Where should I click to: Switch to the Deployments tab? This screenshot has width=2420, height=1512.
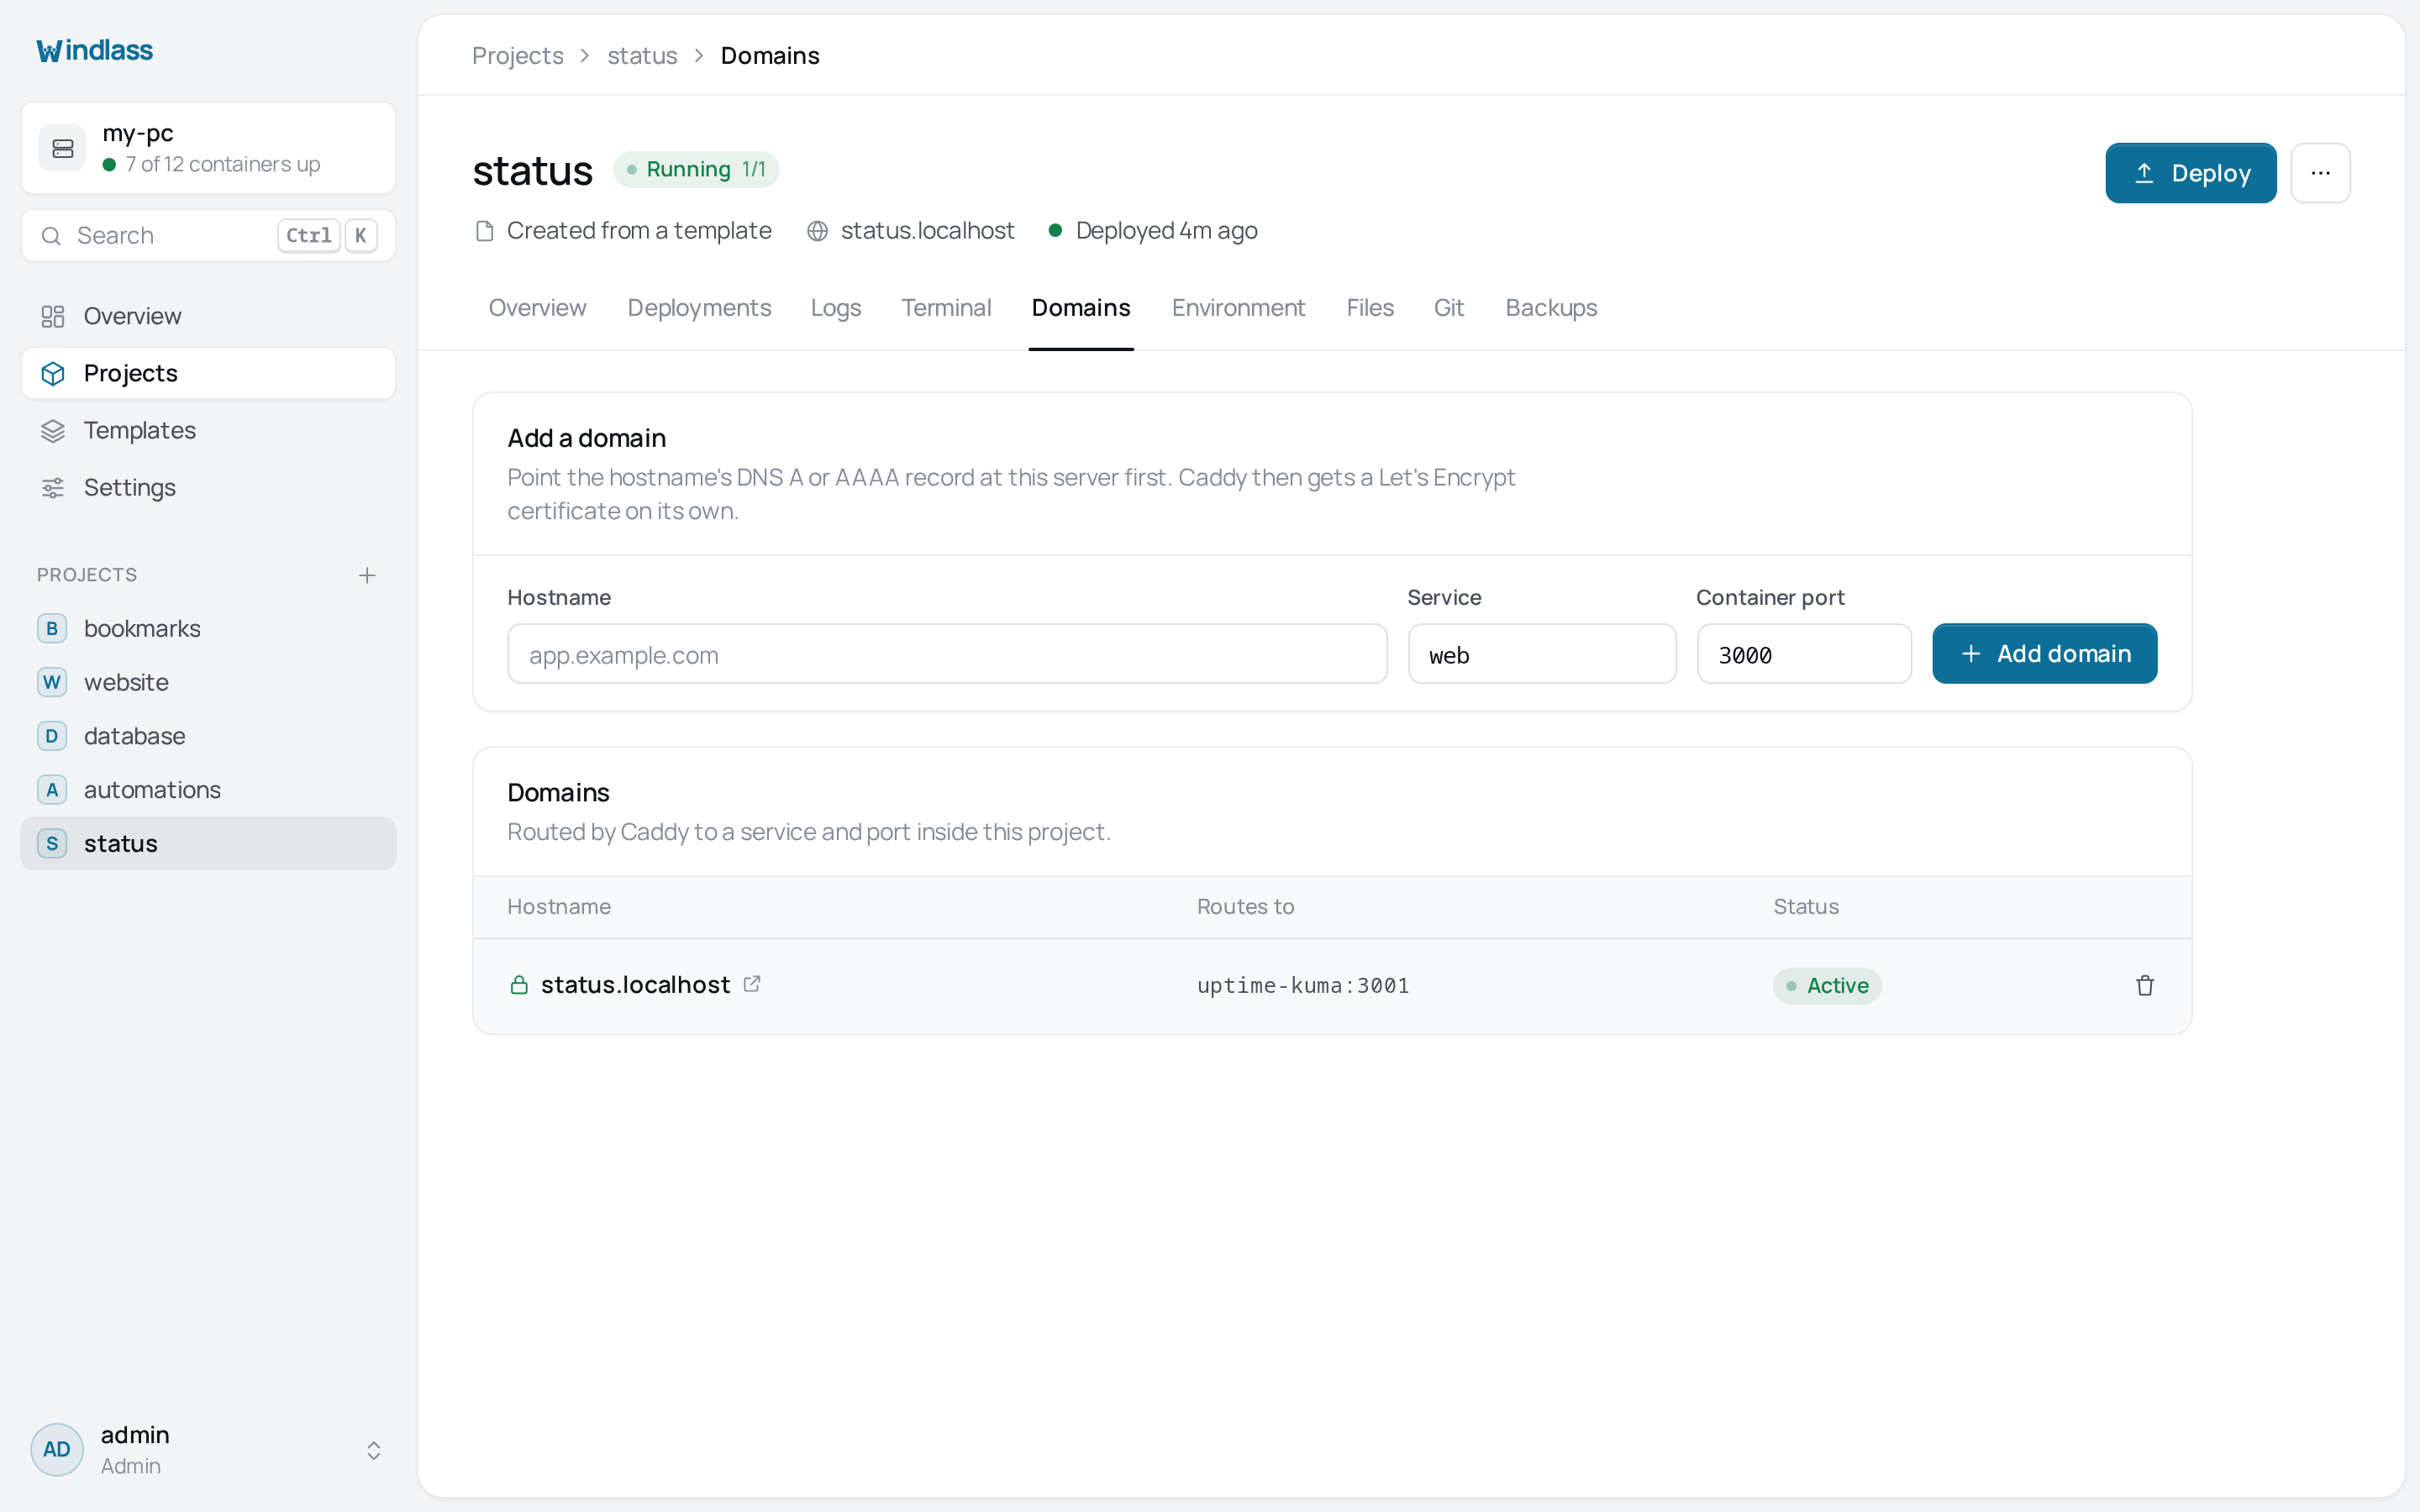click(x=699, y=308)
